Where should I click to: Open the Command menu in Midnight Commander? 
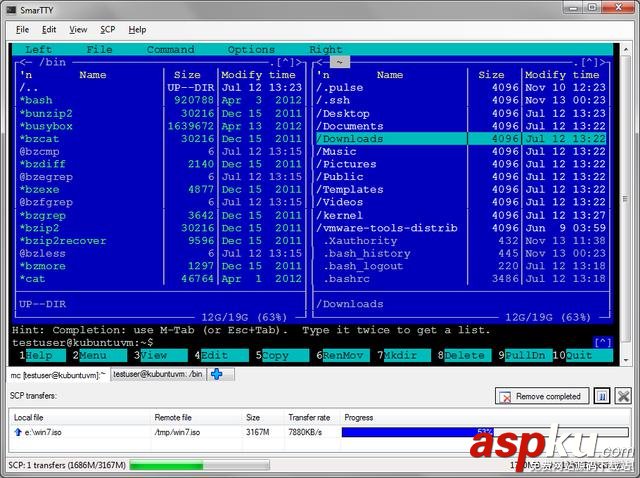pyautogui.click(x=170, y=49)
